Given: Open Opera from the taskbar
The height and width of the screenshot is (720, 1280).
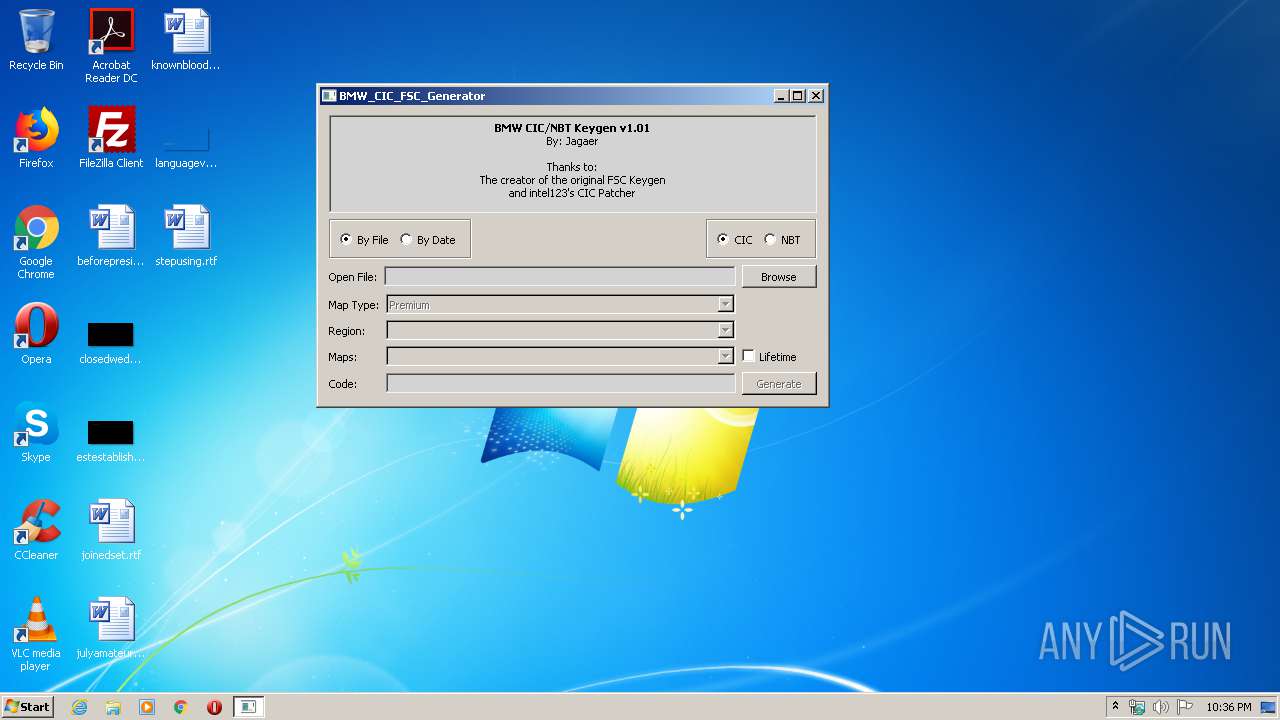Looking at the screenshot, I should [214, 707].
